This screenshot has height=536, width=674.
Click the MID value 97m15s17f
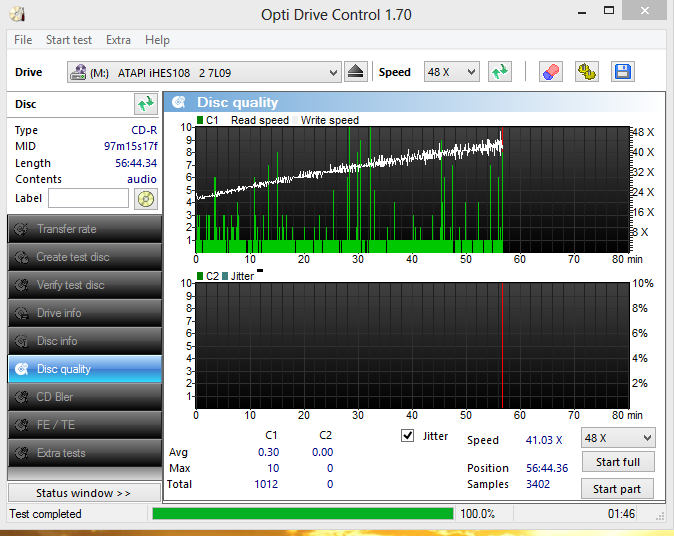[x=131, y=146]
